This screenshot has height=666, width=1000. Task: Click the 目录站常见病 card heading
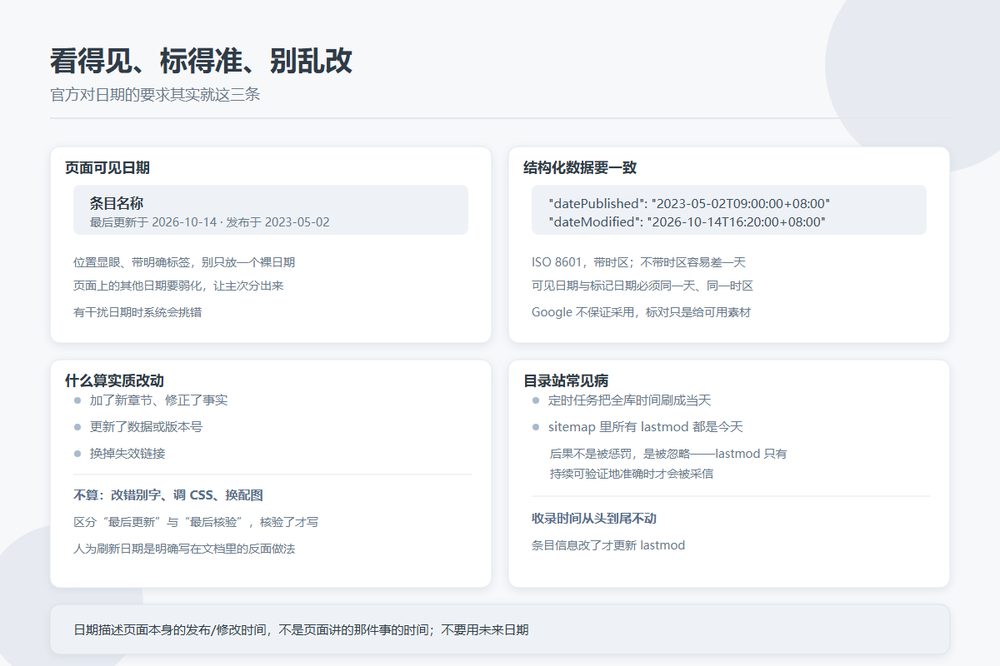pos(566,381)
